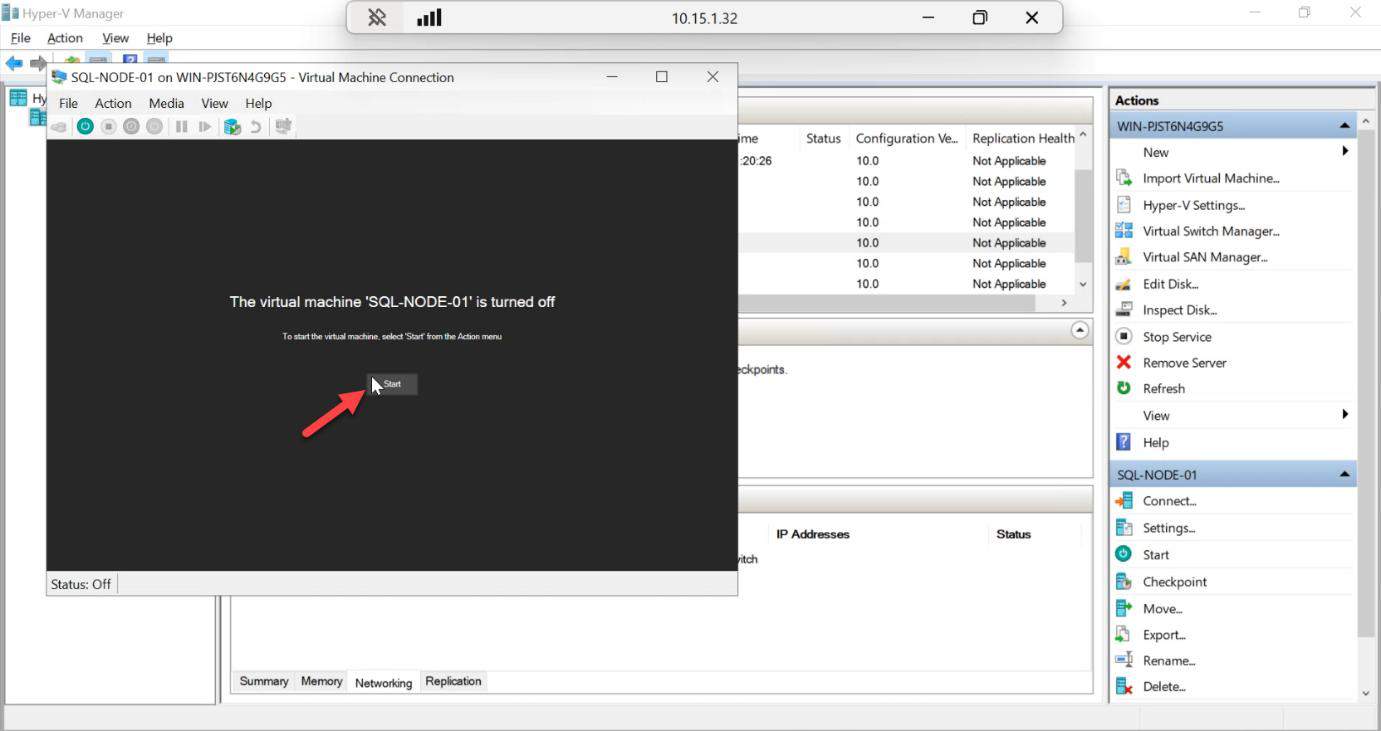This screenshot has width=1381, height=731.
Task: Switch to the Networking tab
Action: (383, 682)
